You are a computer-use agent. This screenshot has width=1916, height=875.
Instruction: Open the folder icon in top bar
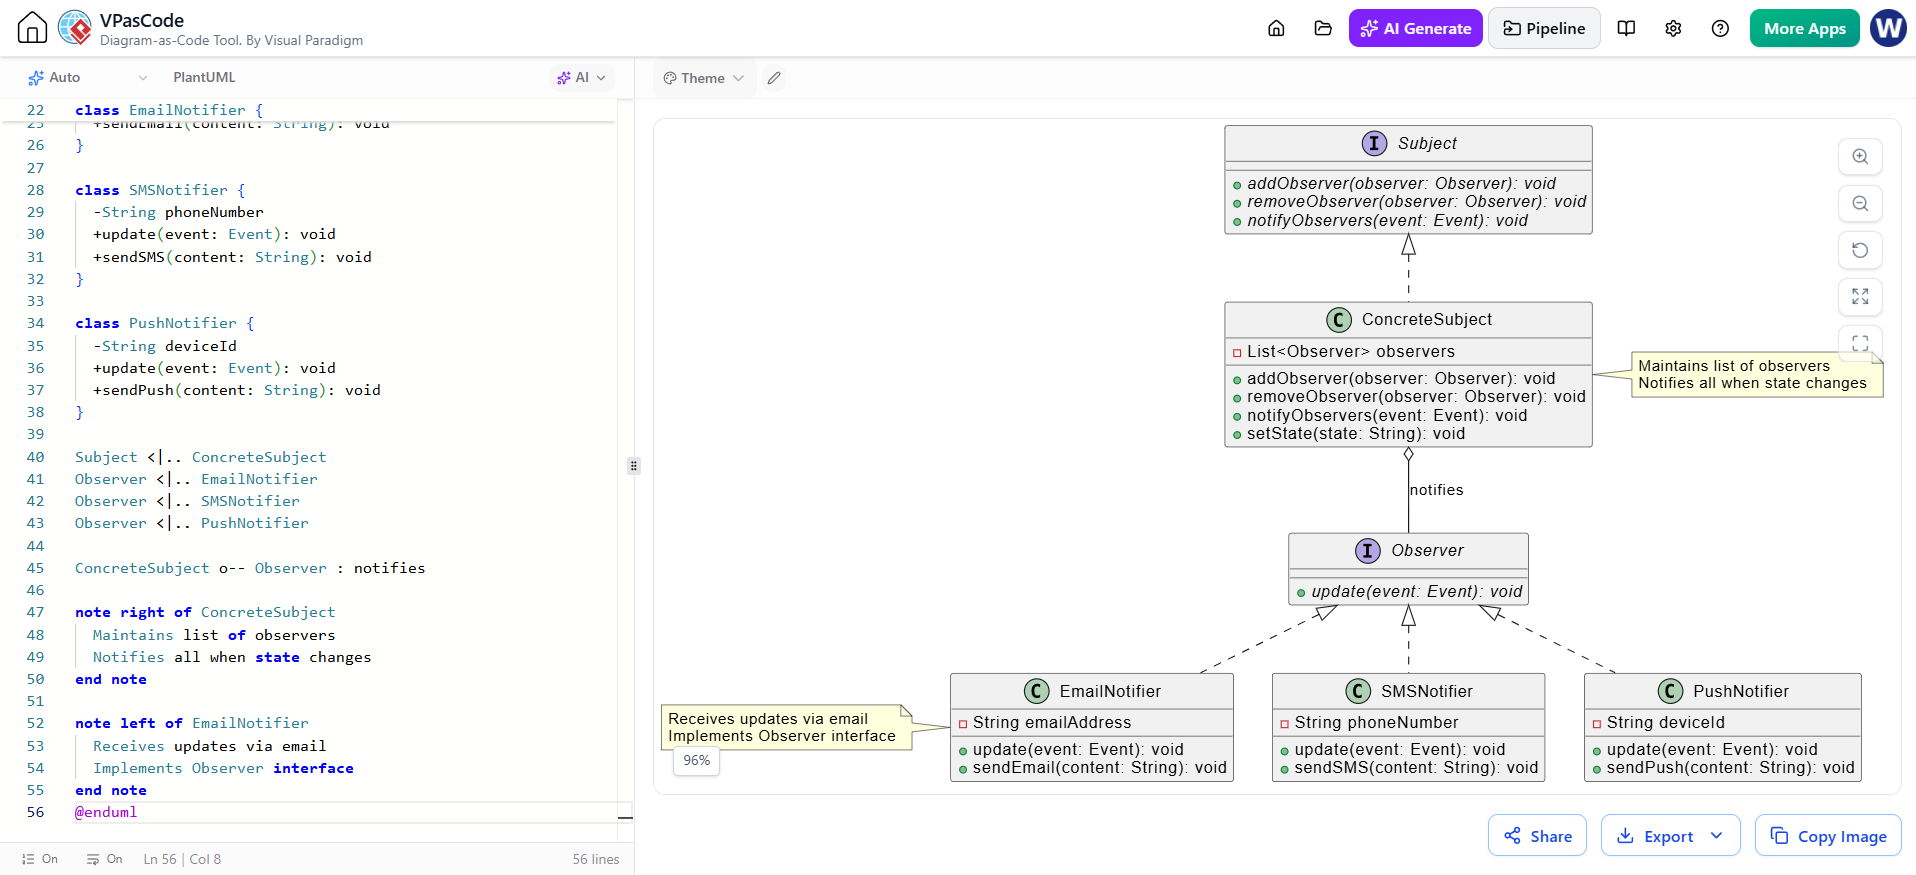[x=1323, y=28]
